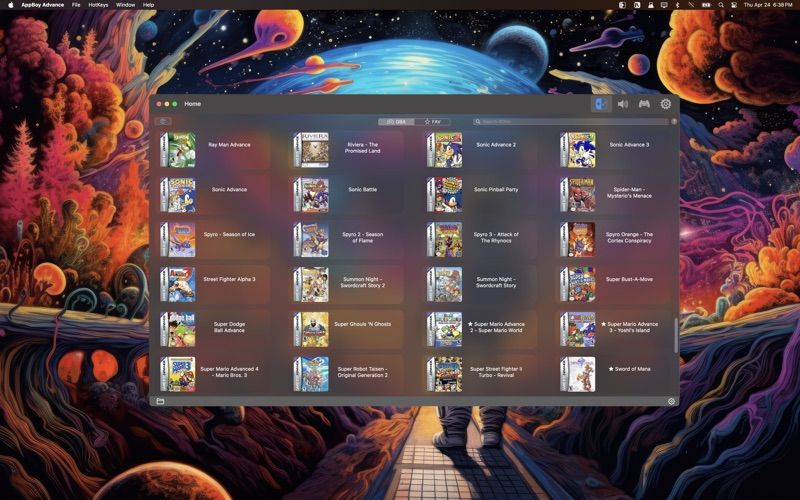
Task: Open the AppBoy Advance menu
Action: (43, 5)
